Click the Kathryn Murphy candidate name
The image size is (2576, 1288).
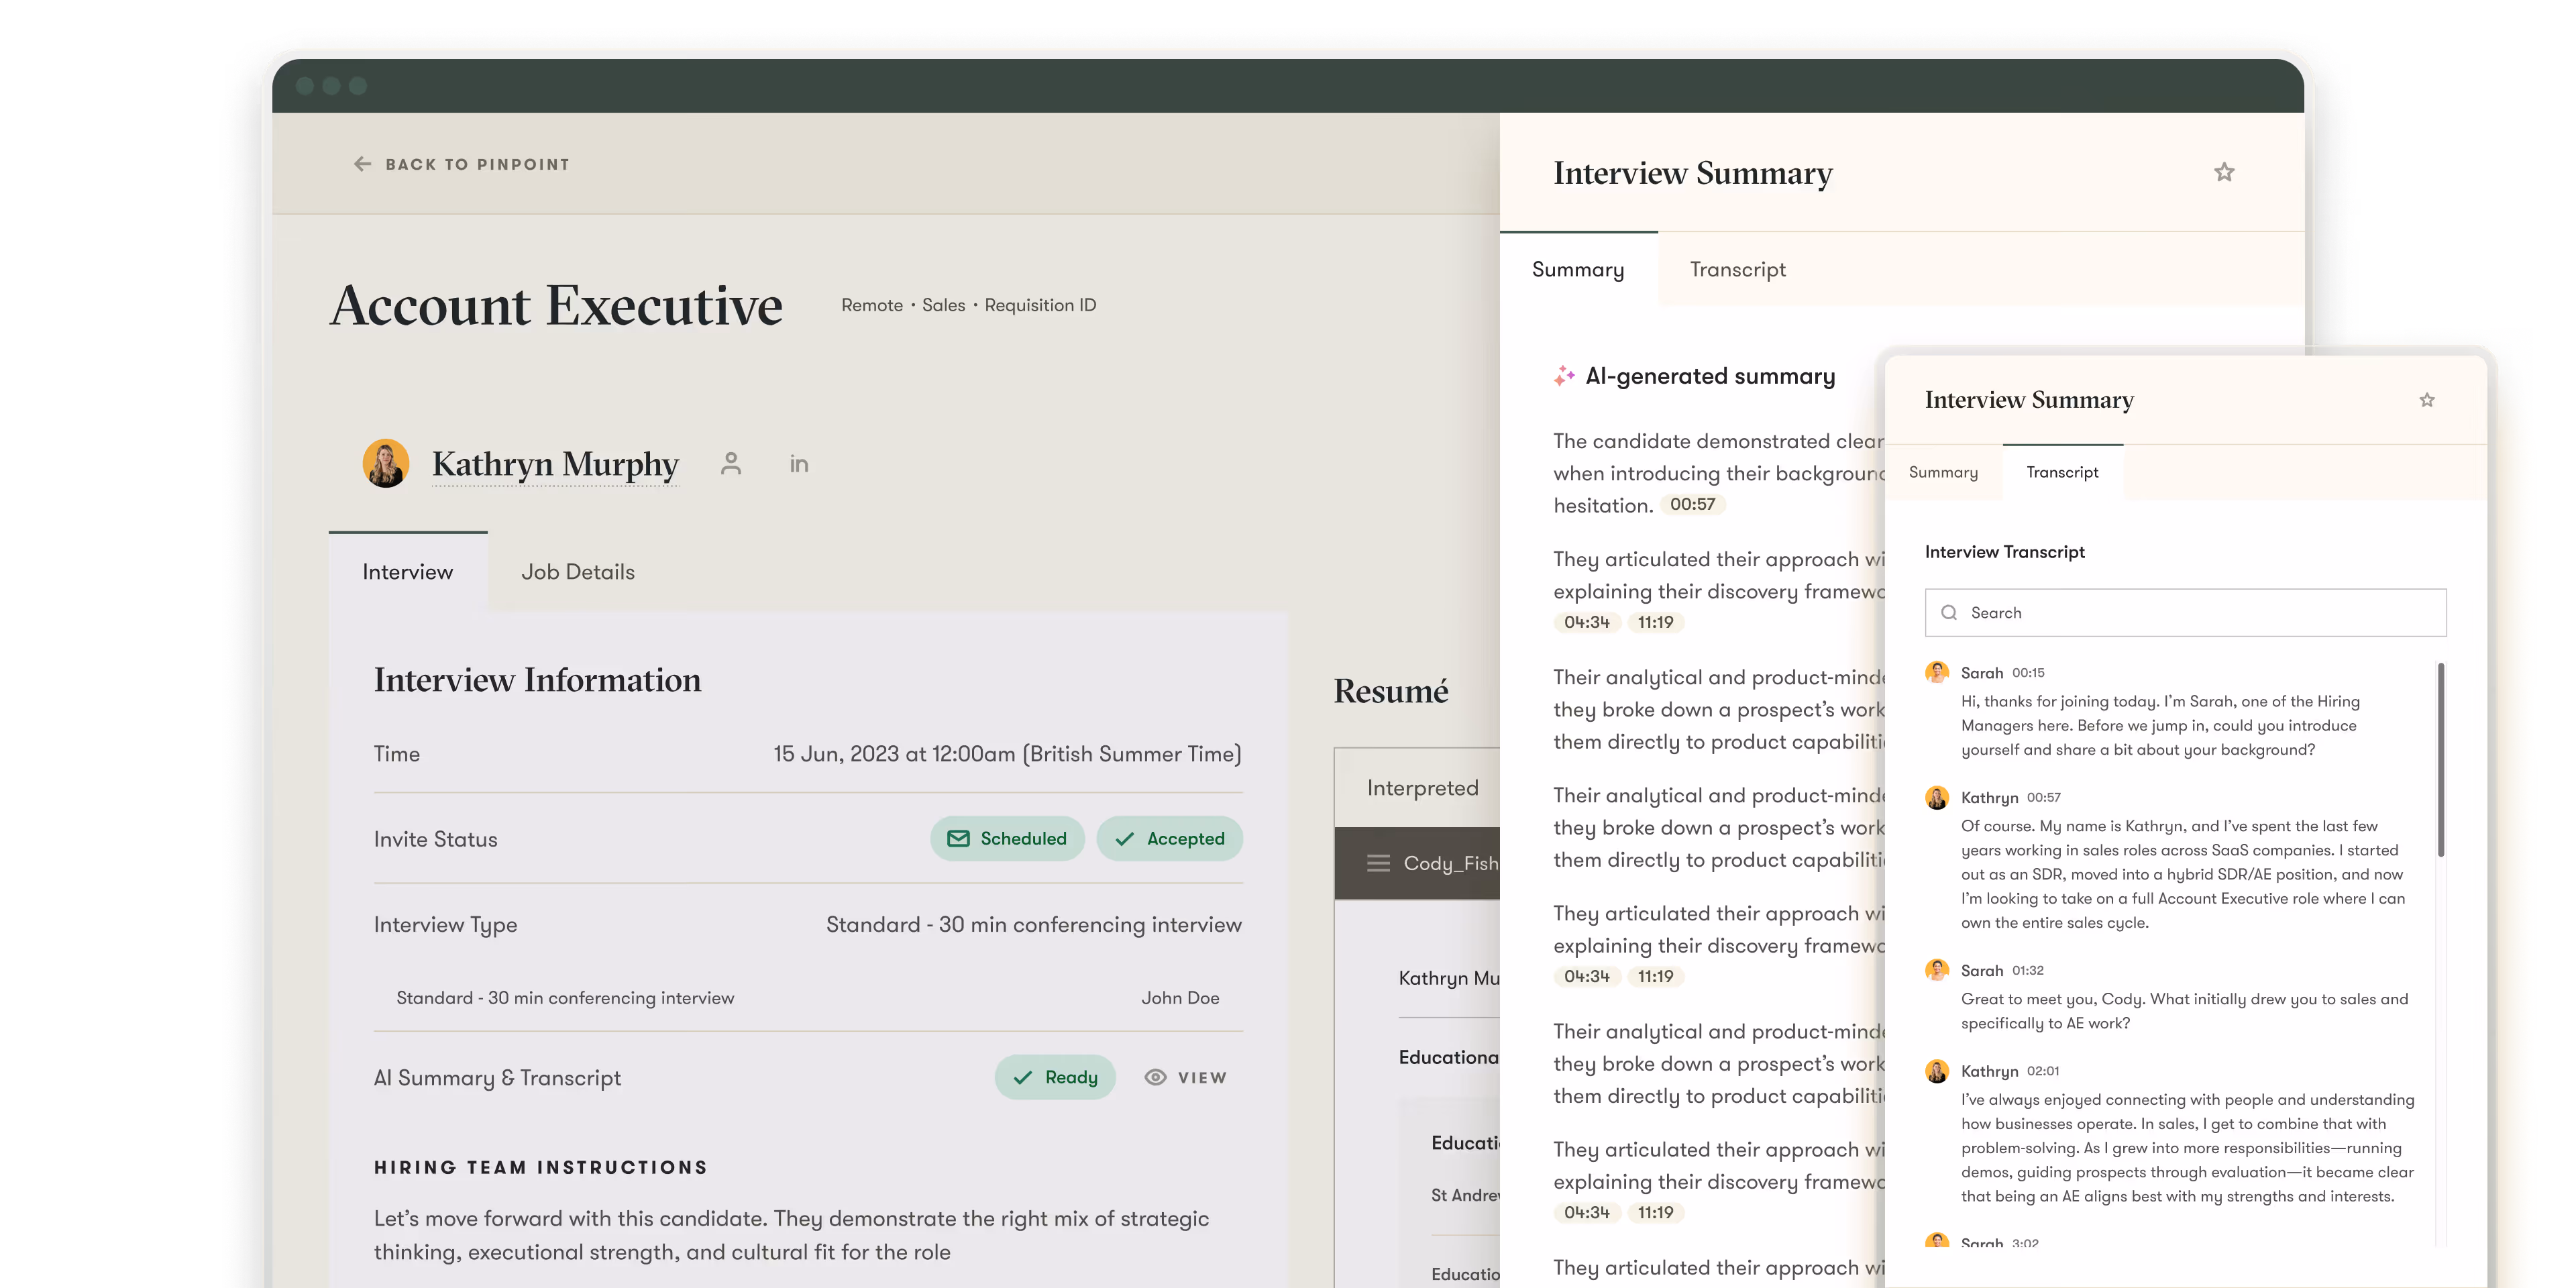click(x=555, y=464)
